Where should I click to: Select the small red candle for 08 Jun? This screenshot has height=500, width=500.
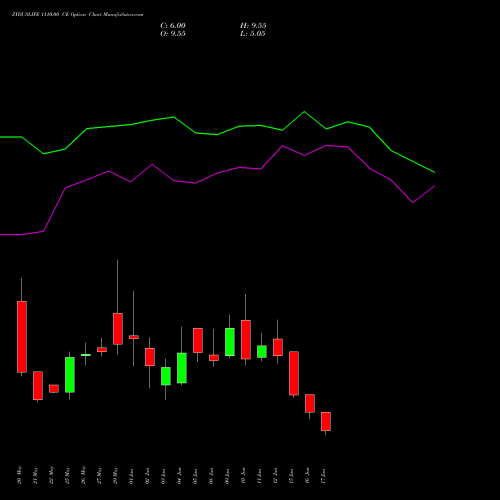click(x=214, y=358)
